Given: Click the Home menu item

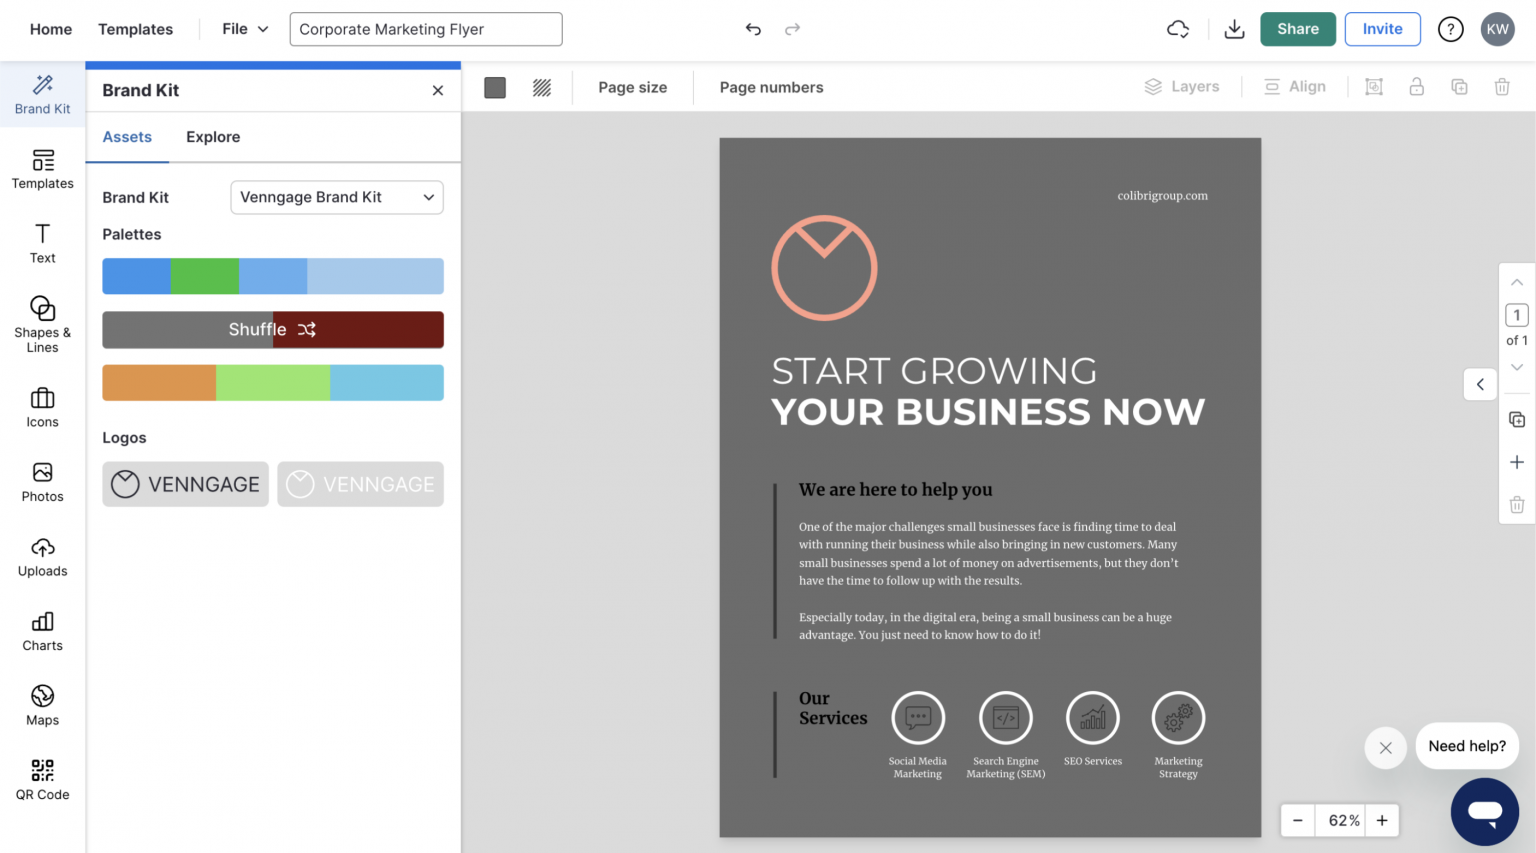Looking at the screenshot, I should point(50,29).
